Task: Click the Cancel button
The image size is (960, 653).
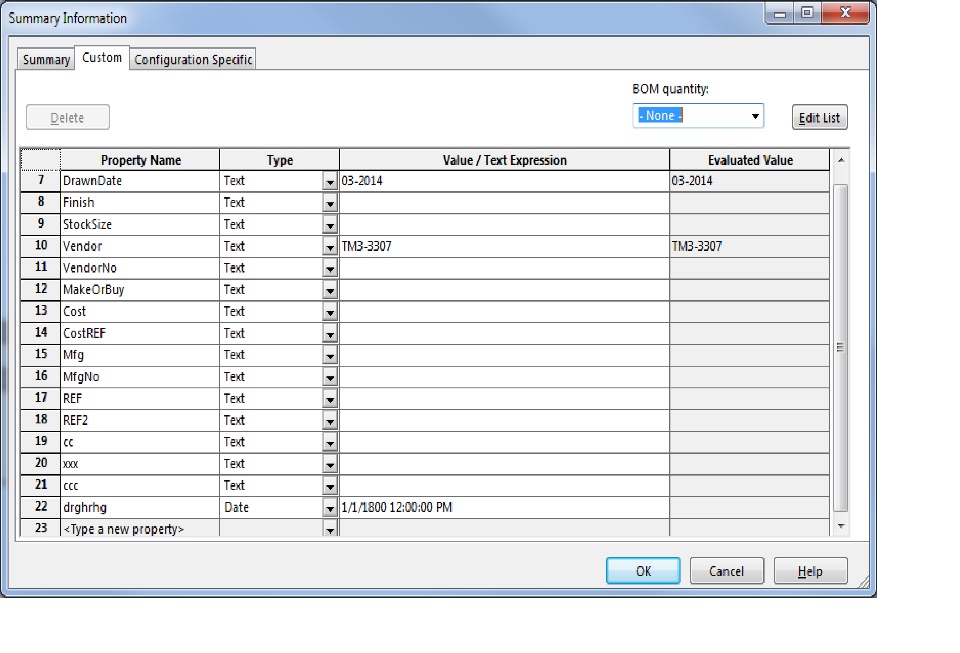Action: 726,571
